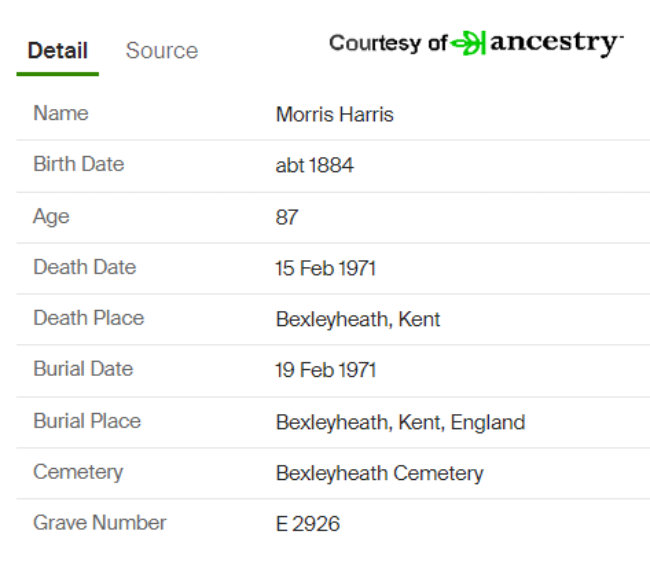Click the Cemetery row label
Image resolution: width=650 pixels, height=575 pixels.
point(78,472)
